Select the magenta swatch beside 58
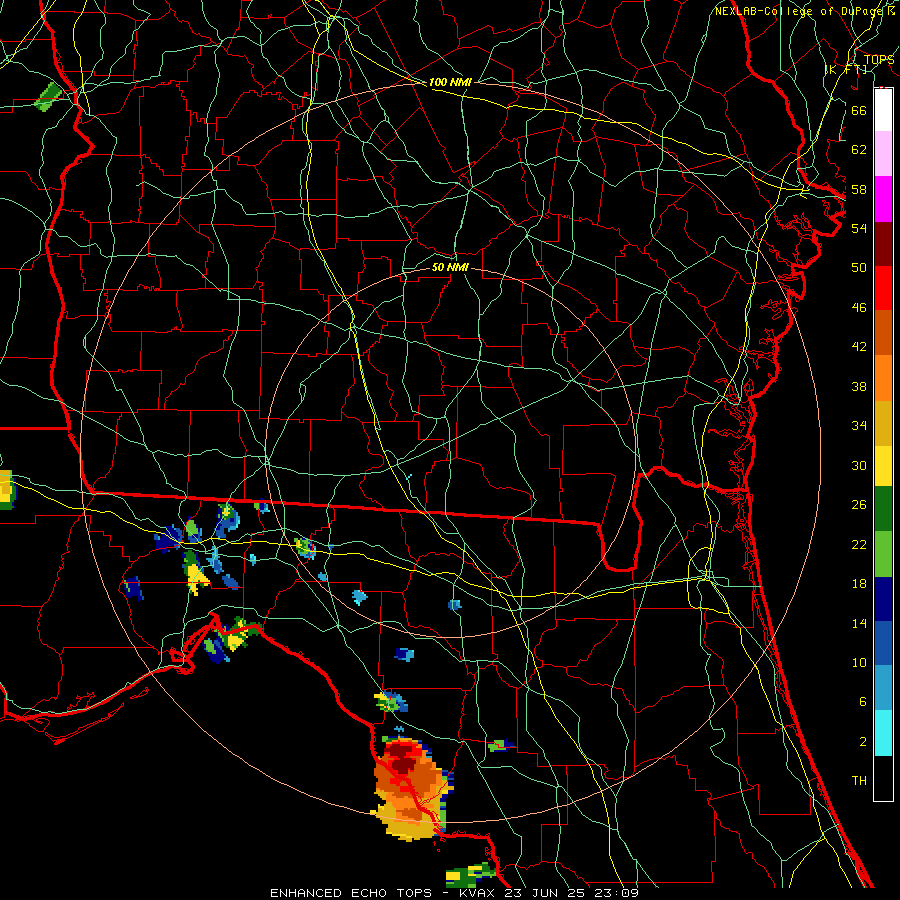This screenshot has height=900, width=900. [x=883, y=199]
